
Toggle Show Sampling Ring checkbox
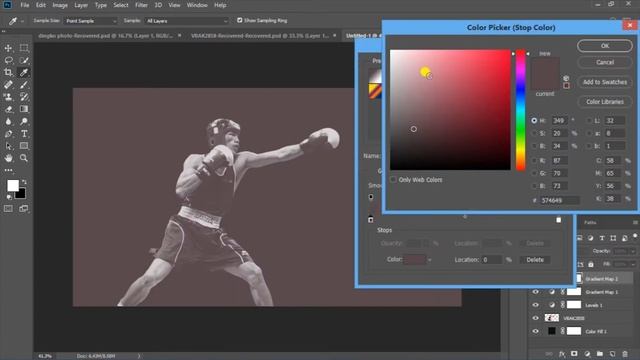(240, 20)
